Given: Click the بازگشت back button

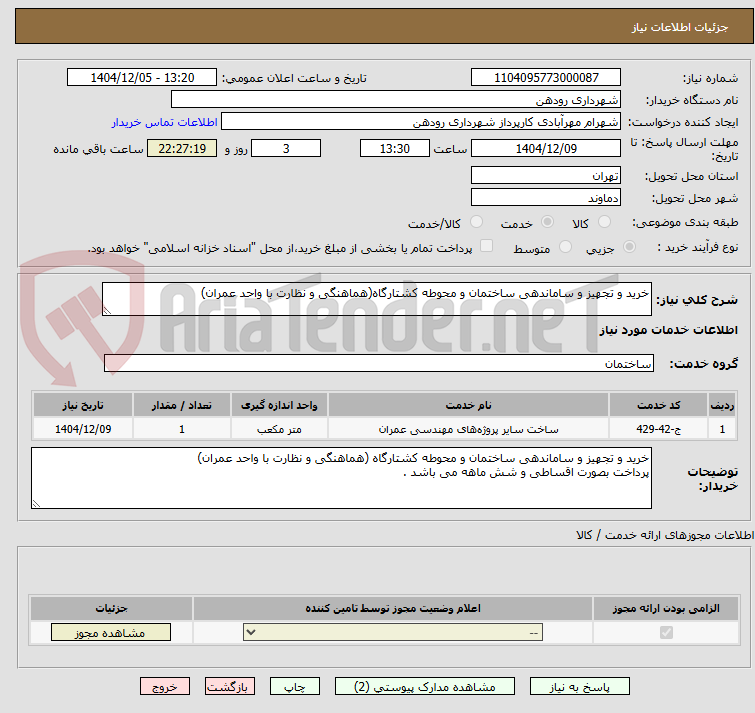Looking at the screenshot, I should click(x=230, y=687).
